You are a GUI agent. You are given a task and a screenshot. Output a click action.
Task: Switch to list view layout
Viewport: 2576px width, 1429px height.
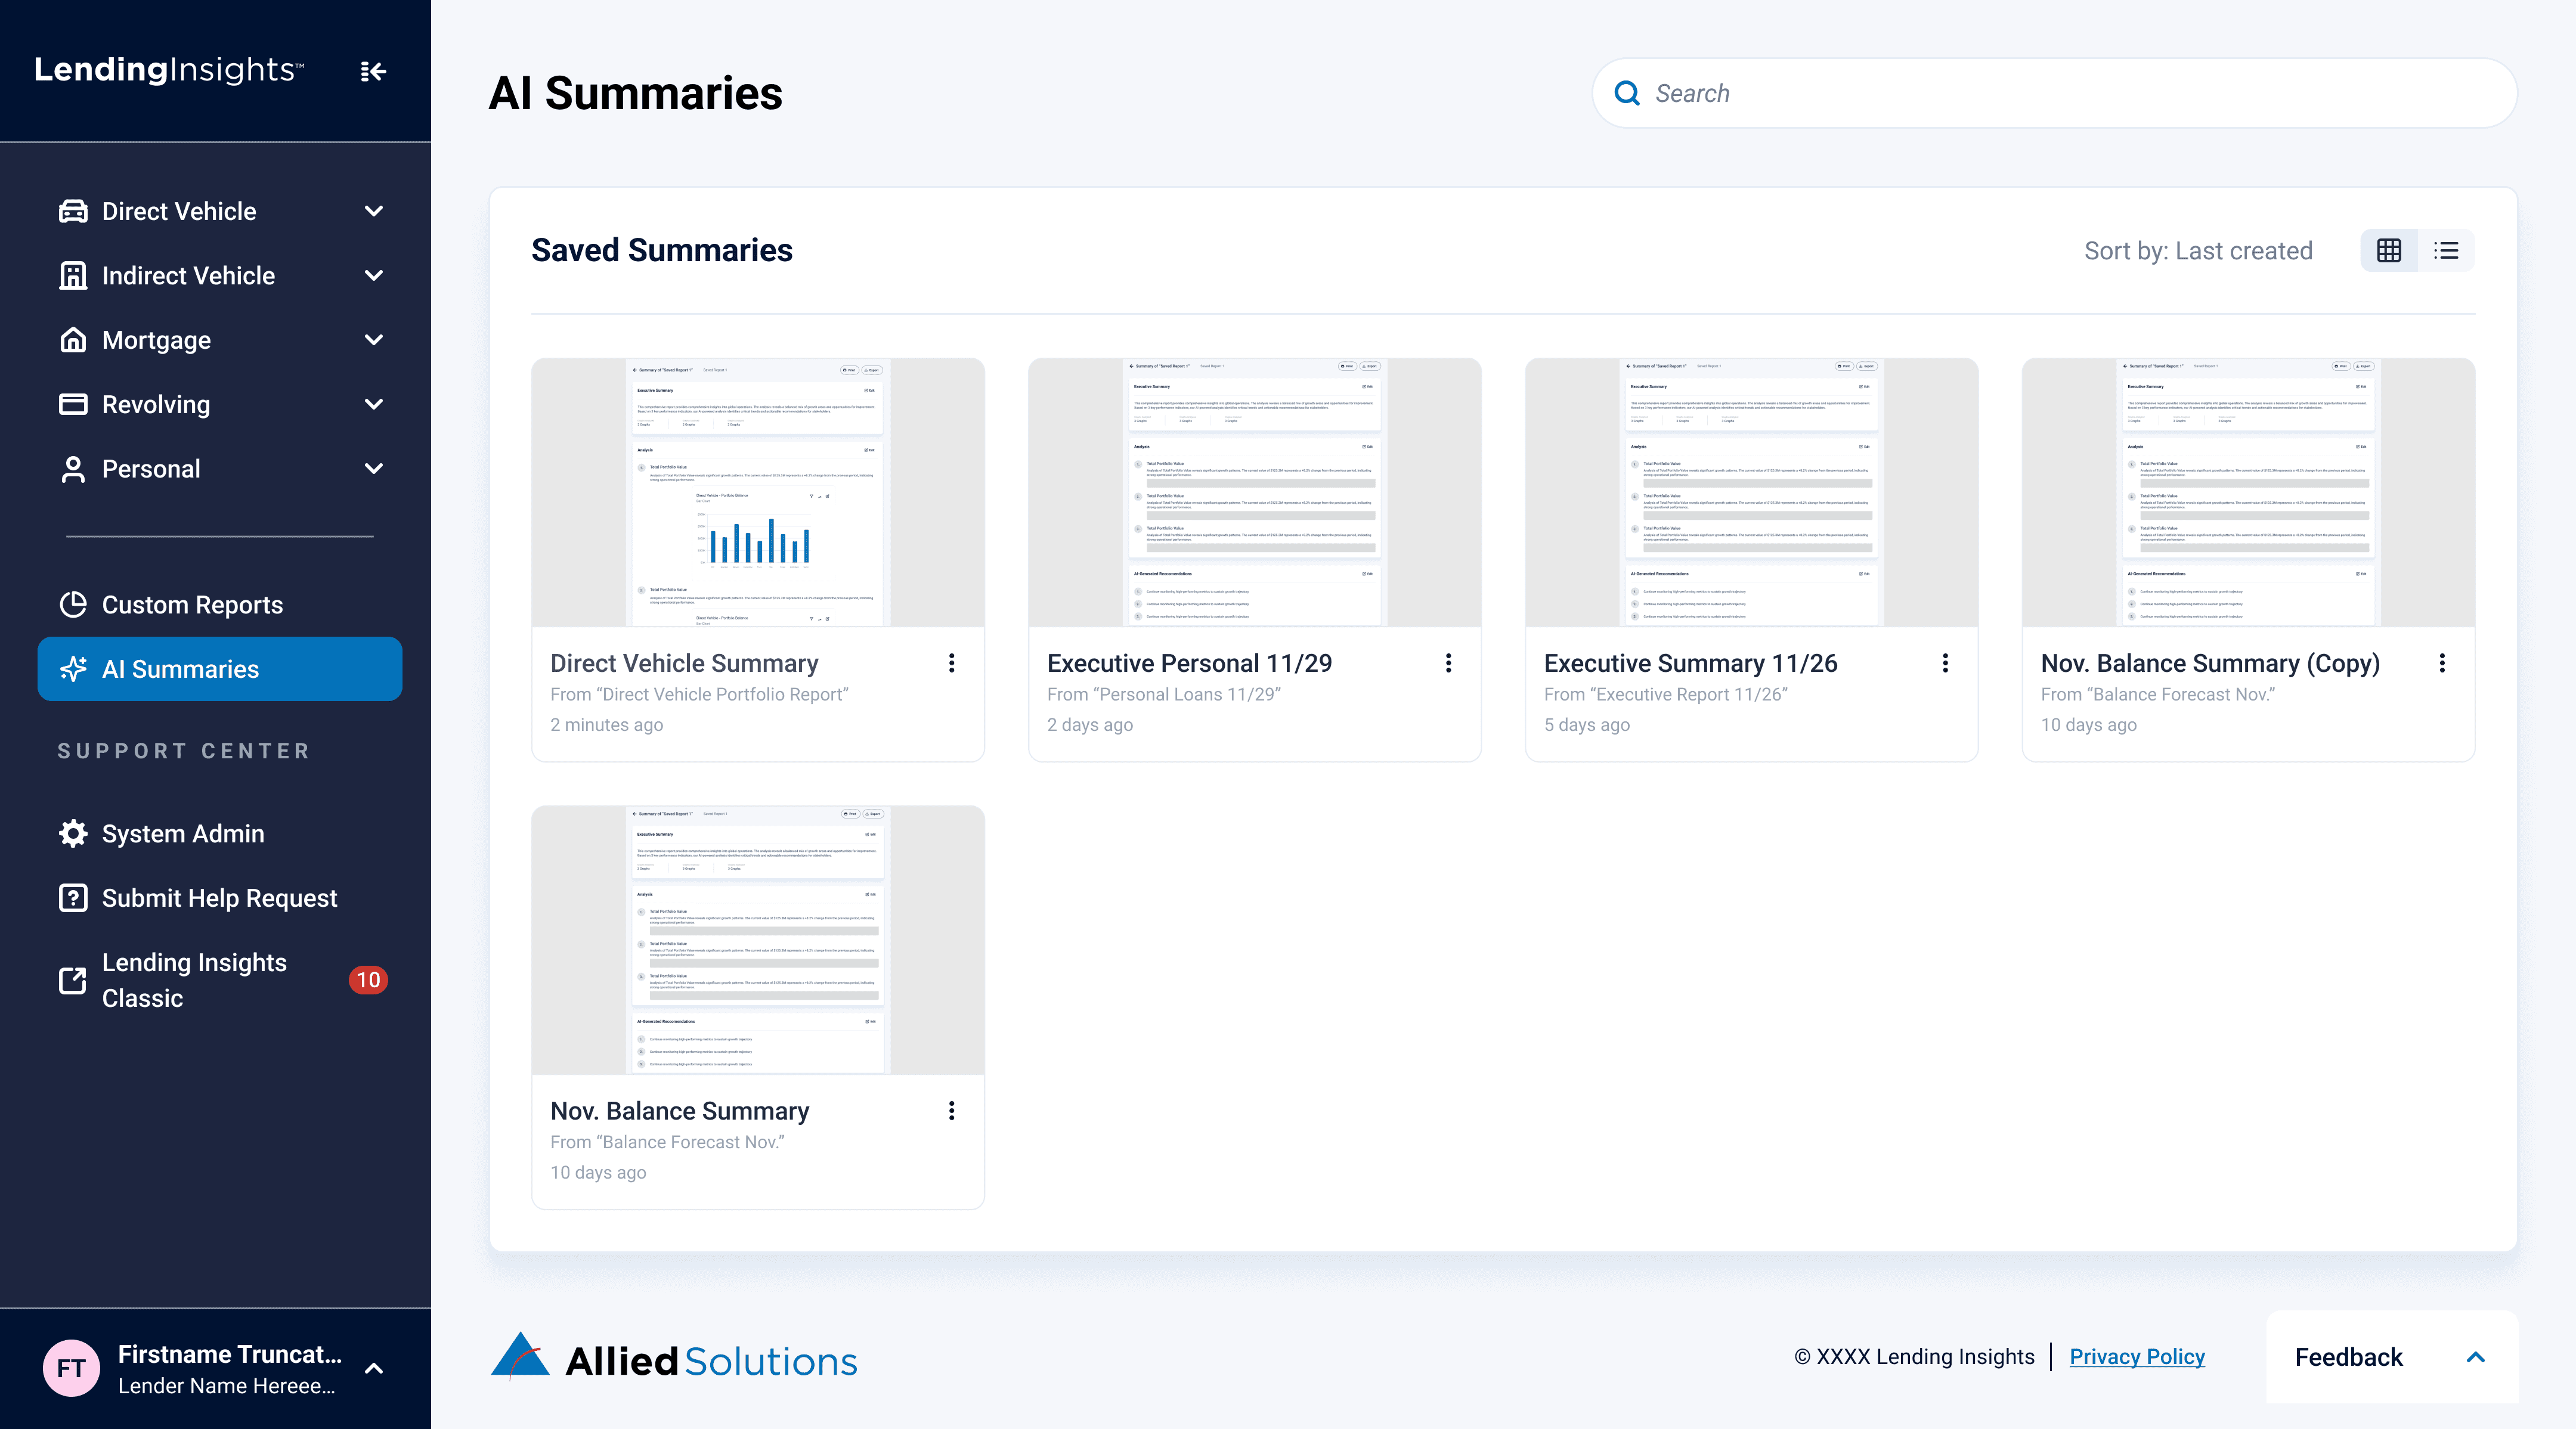click(x=2446, y=250)
